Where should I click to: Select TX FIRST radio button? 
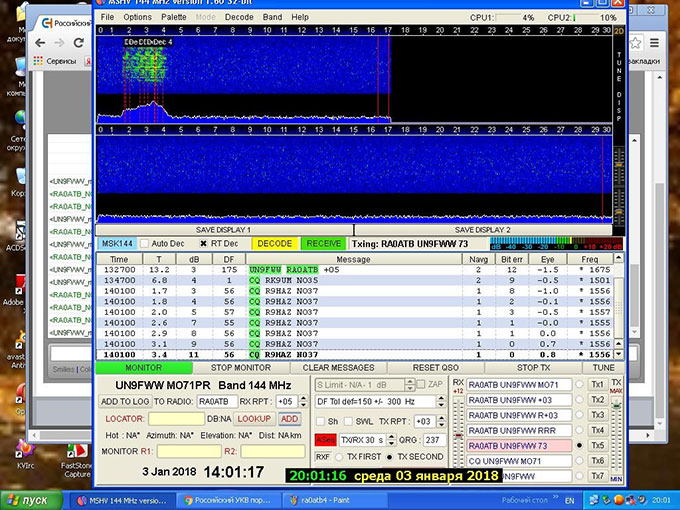coord(340,457)
